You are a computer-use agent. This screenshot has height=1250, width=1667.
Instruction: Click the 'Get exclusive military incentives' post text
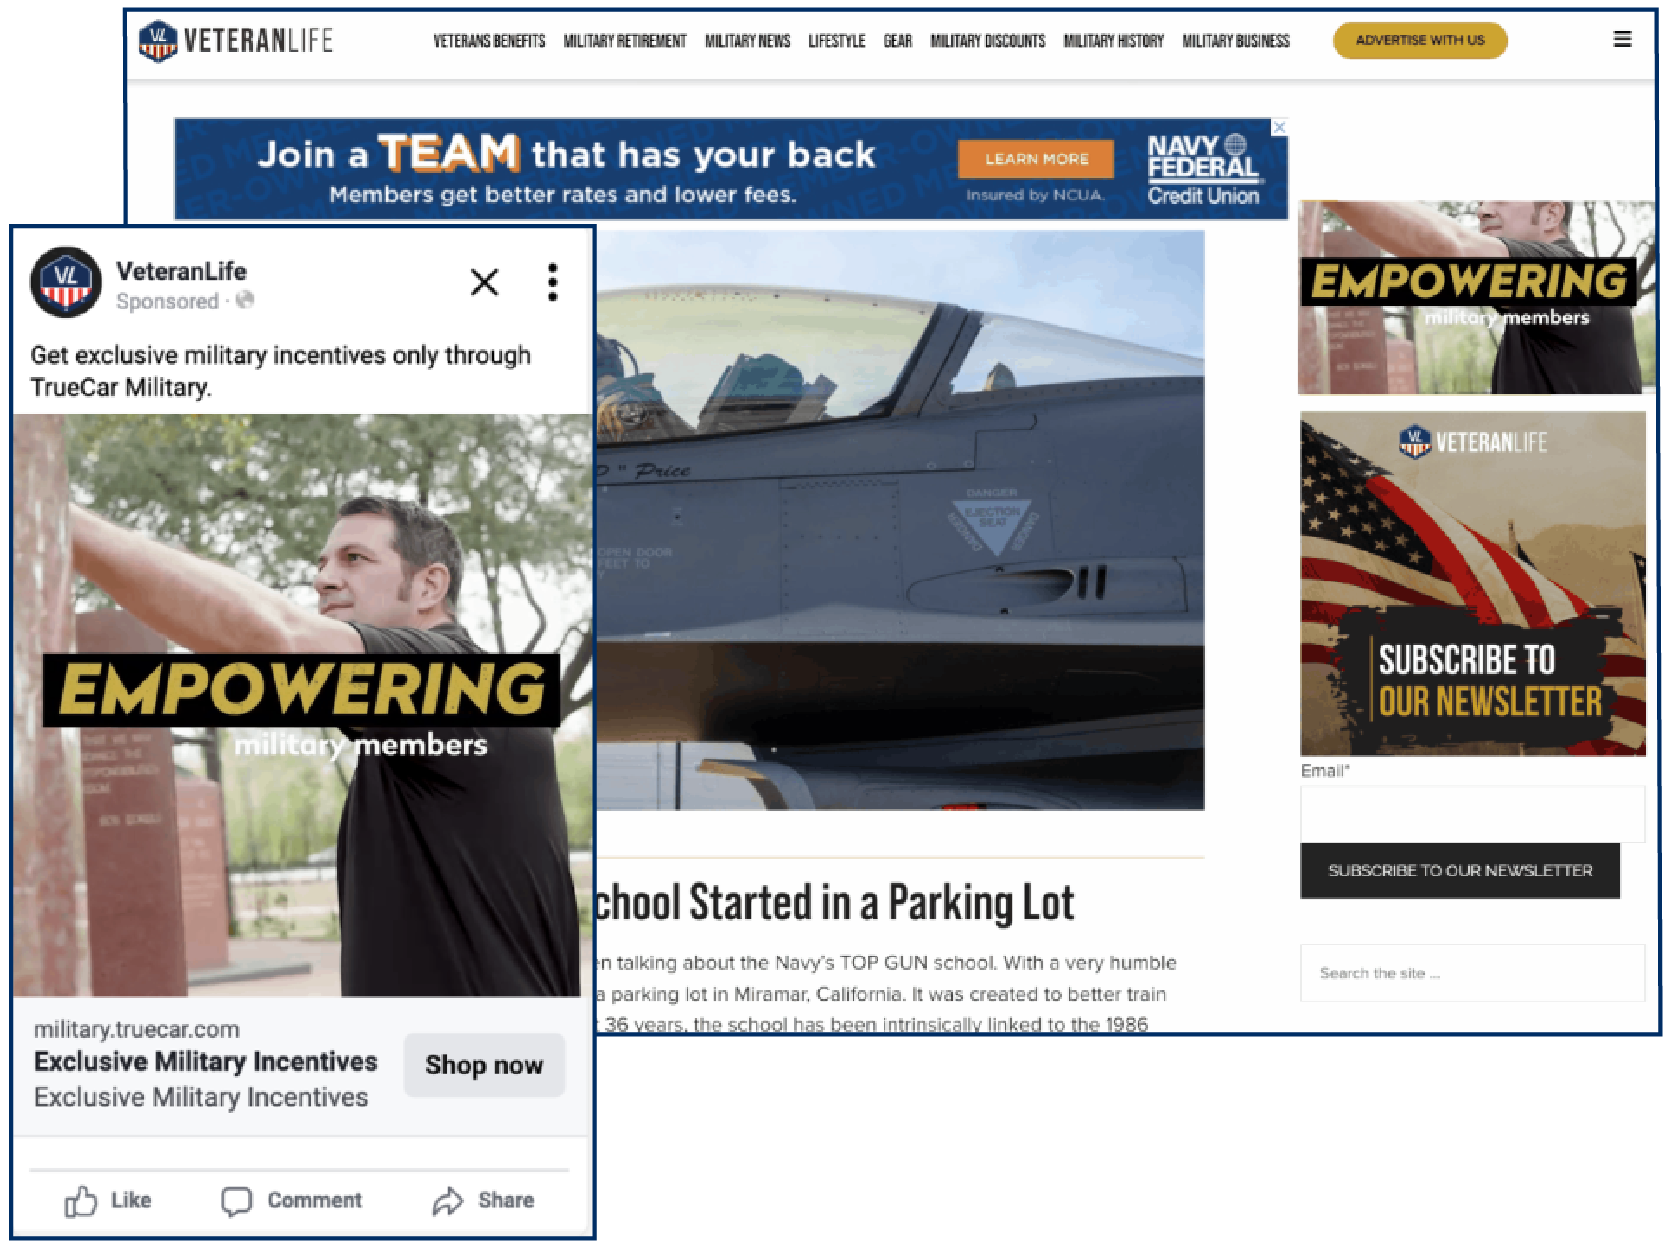pyautogui.click(x=280, y=370)
